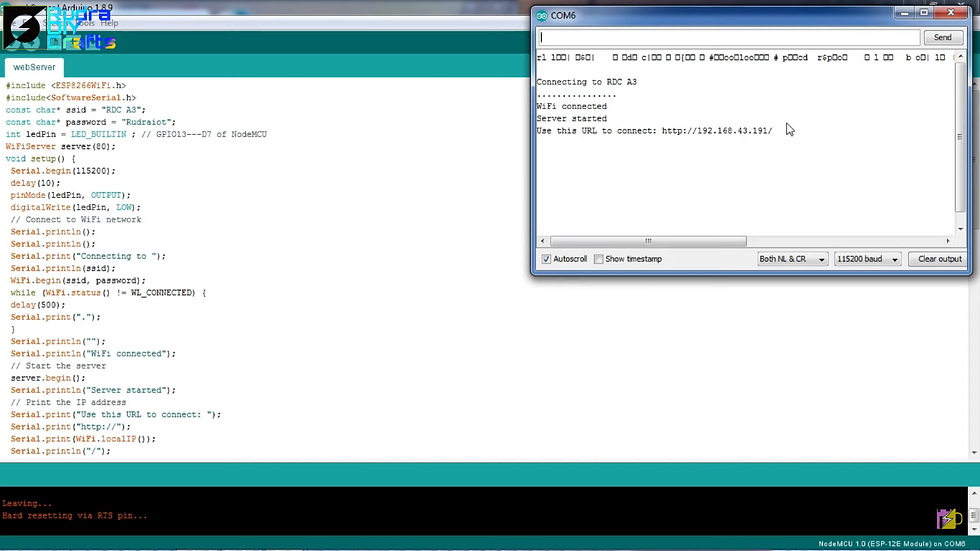
Task: Click the 'Serial.println(ssid);' code line
Action: (63, 269)
